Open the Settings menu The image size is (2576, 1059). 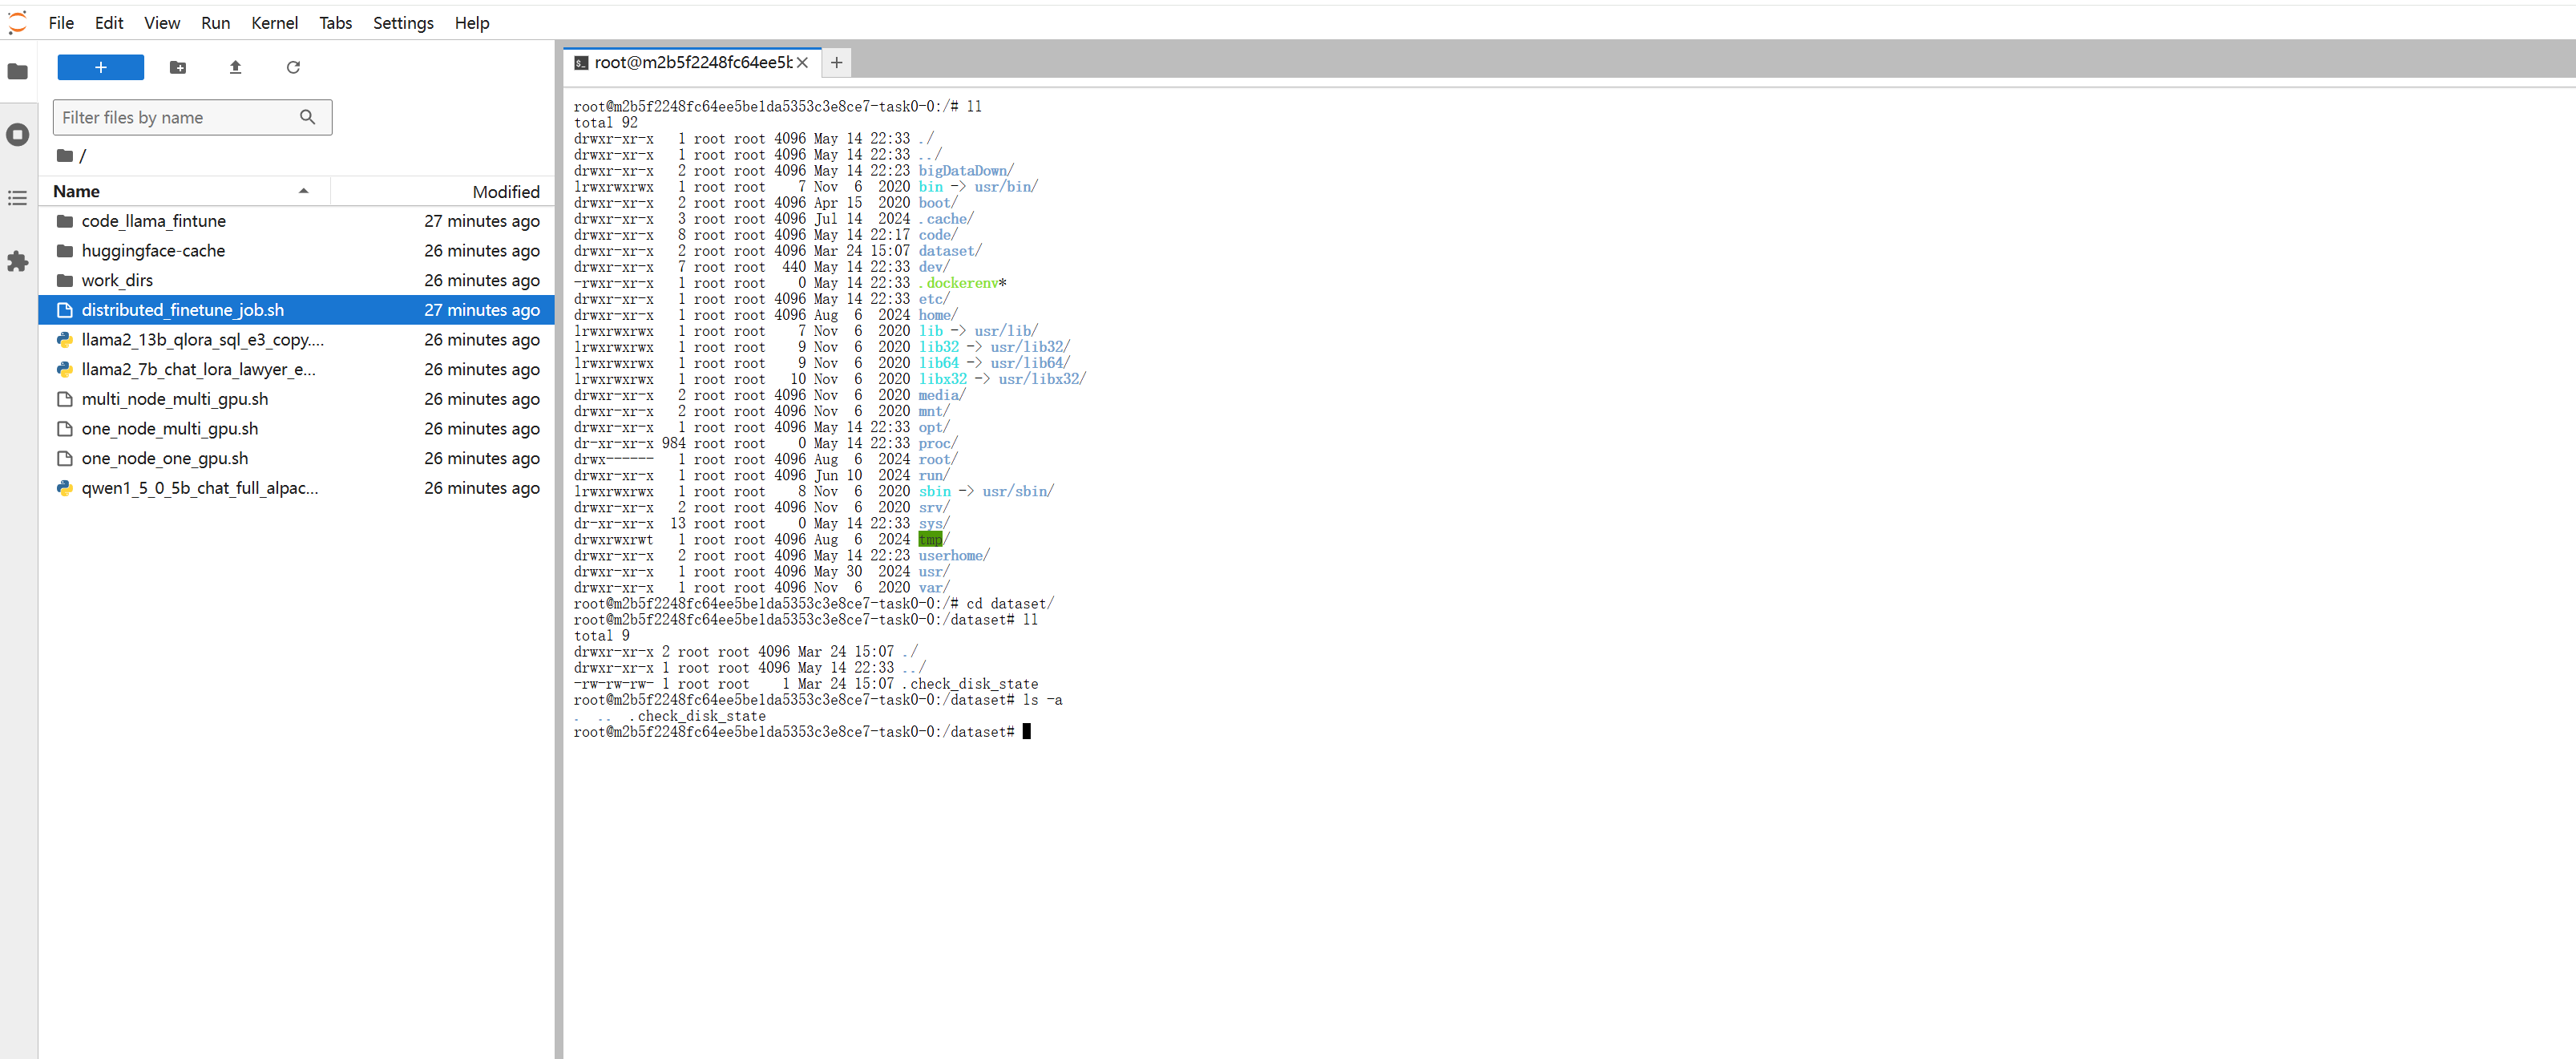[402, 22]
